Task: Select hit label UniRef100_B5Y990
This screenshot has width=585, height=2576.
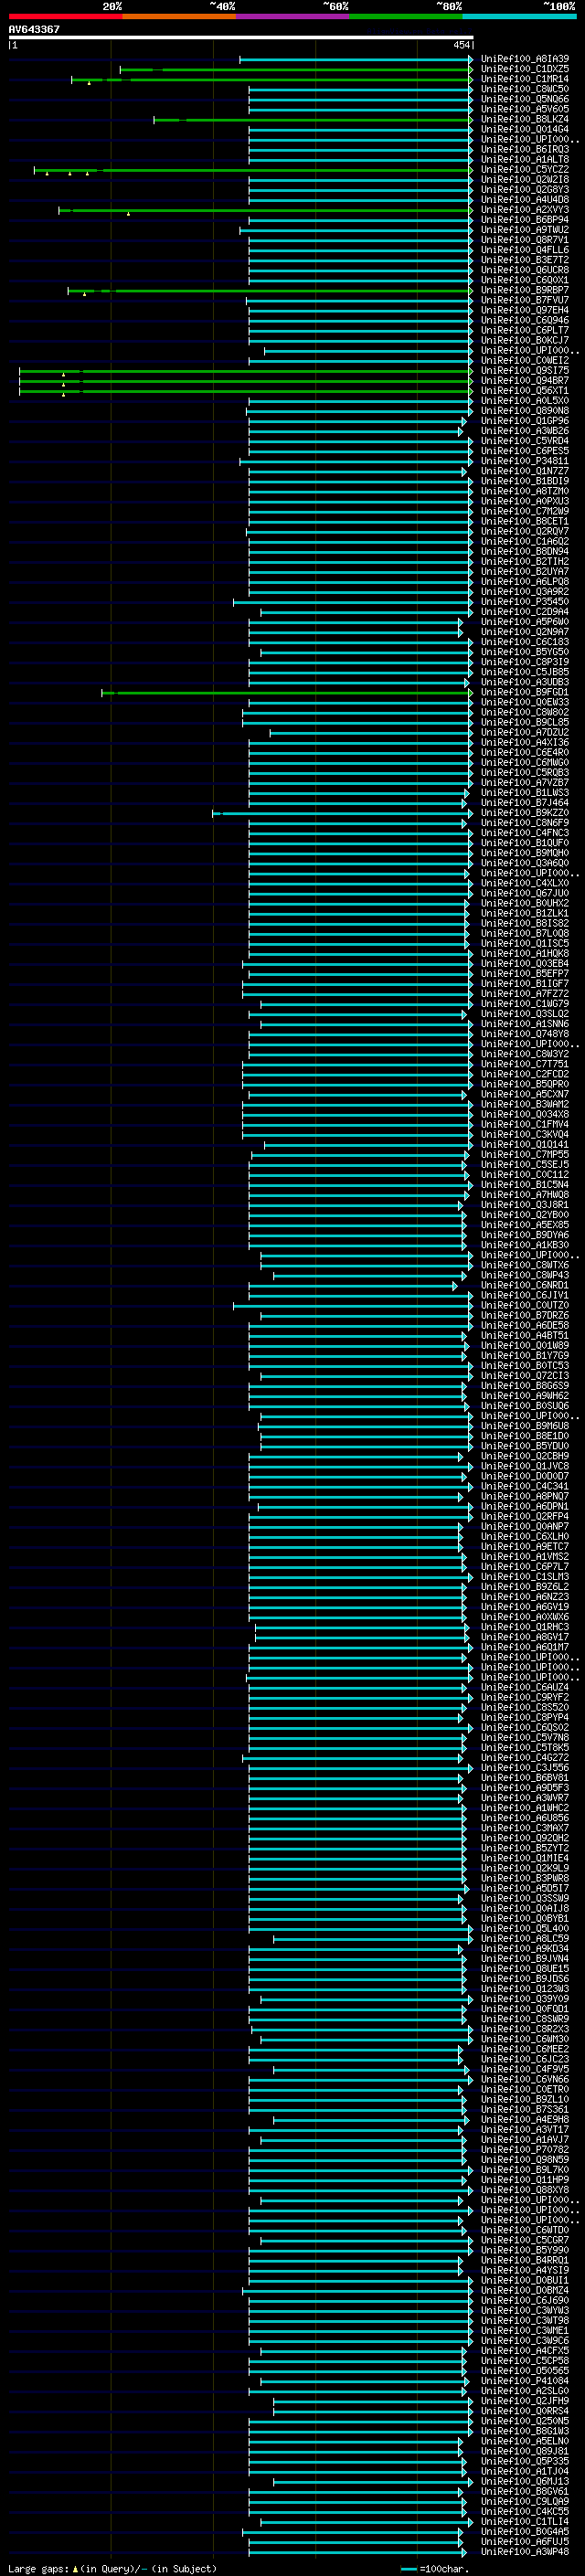Action: click(x=525, y=2250)
